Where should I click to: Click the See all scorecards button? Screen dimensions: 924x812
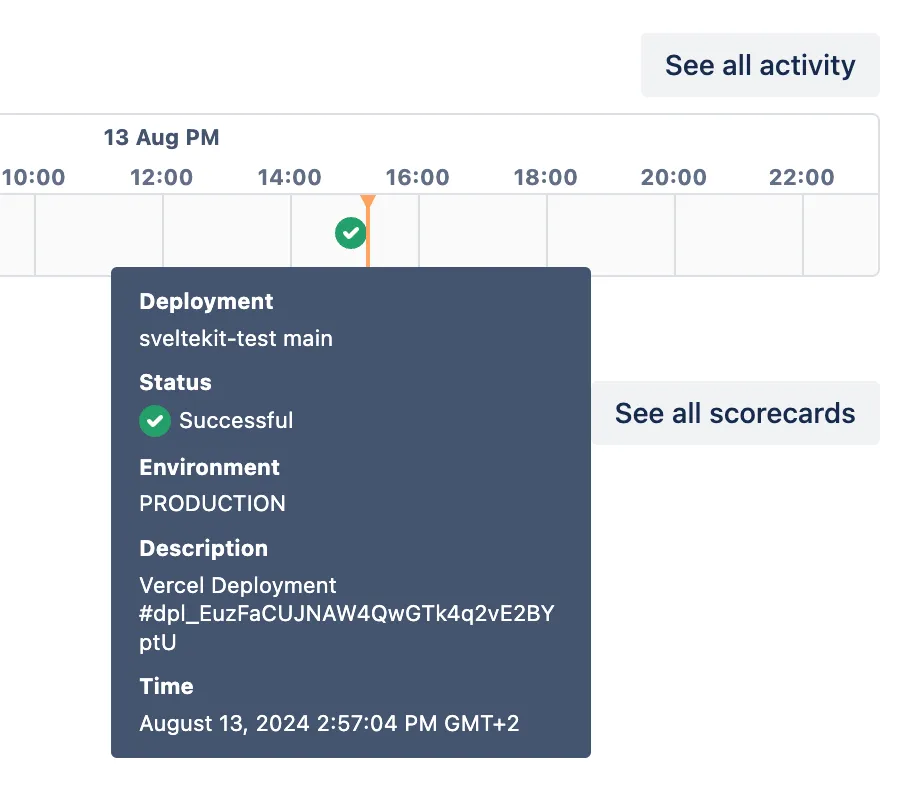point(735,413)
